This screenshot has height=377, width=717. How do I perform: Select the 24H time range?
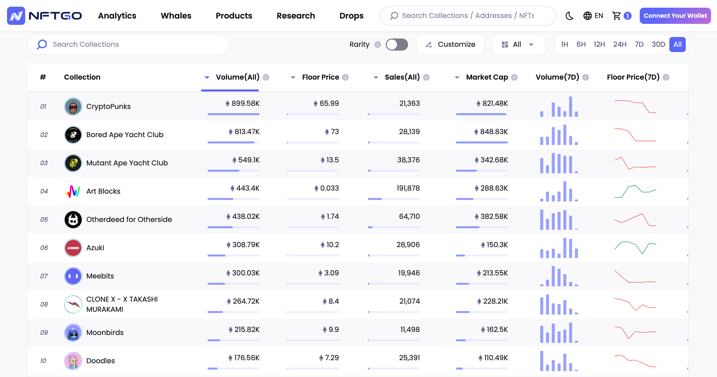point(620,44)
